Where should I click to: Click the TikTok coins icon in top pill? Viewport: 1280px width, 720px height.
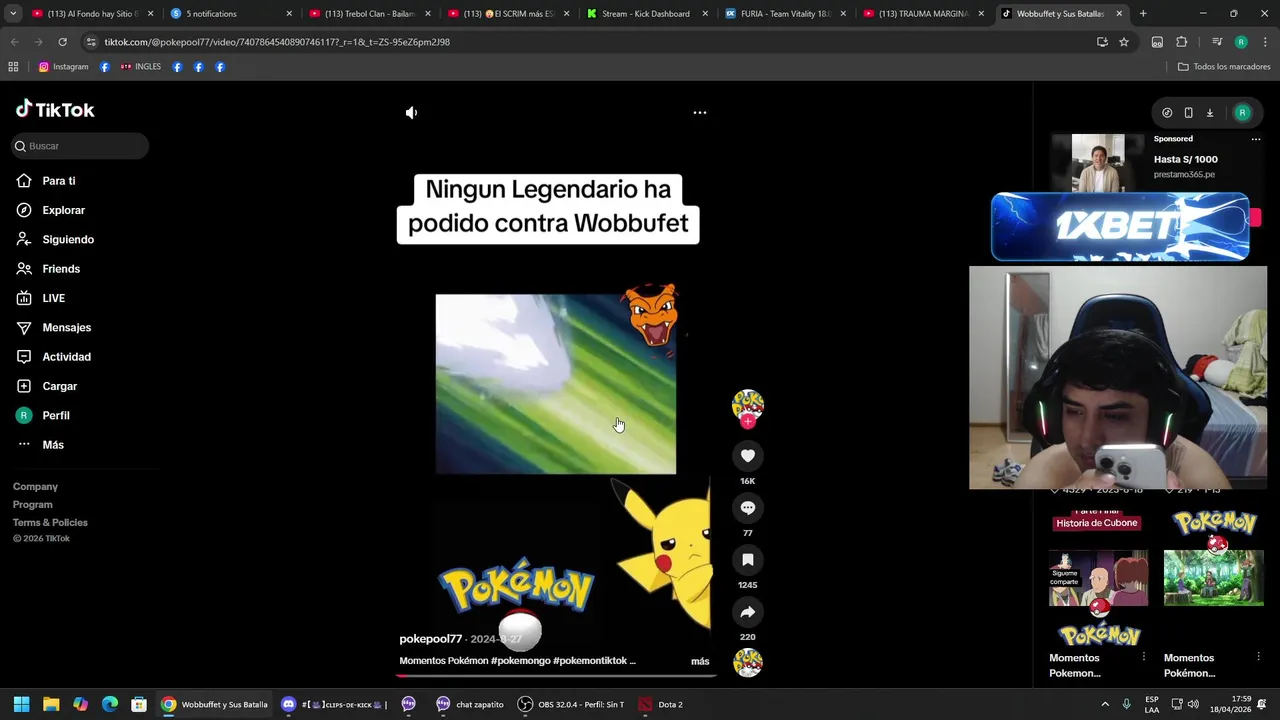pyautogui.click(x=1167, y=113)
